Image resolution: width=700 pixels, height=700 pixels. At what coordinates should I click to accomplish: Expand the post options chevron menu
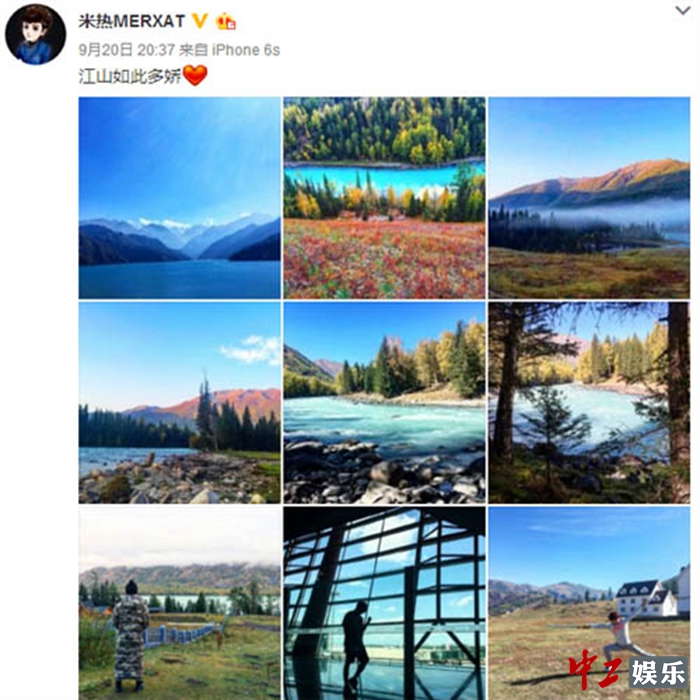point(683,10)
